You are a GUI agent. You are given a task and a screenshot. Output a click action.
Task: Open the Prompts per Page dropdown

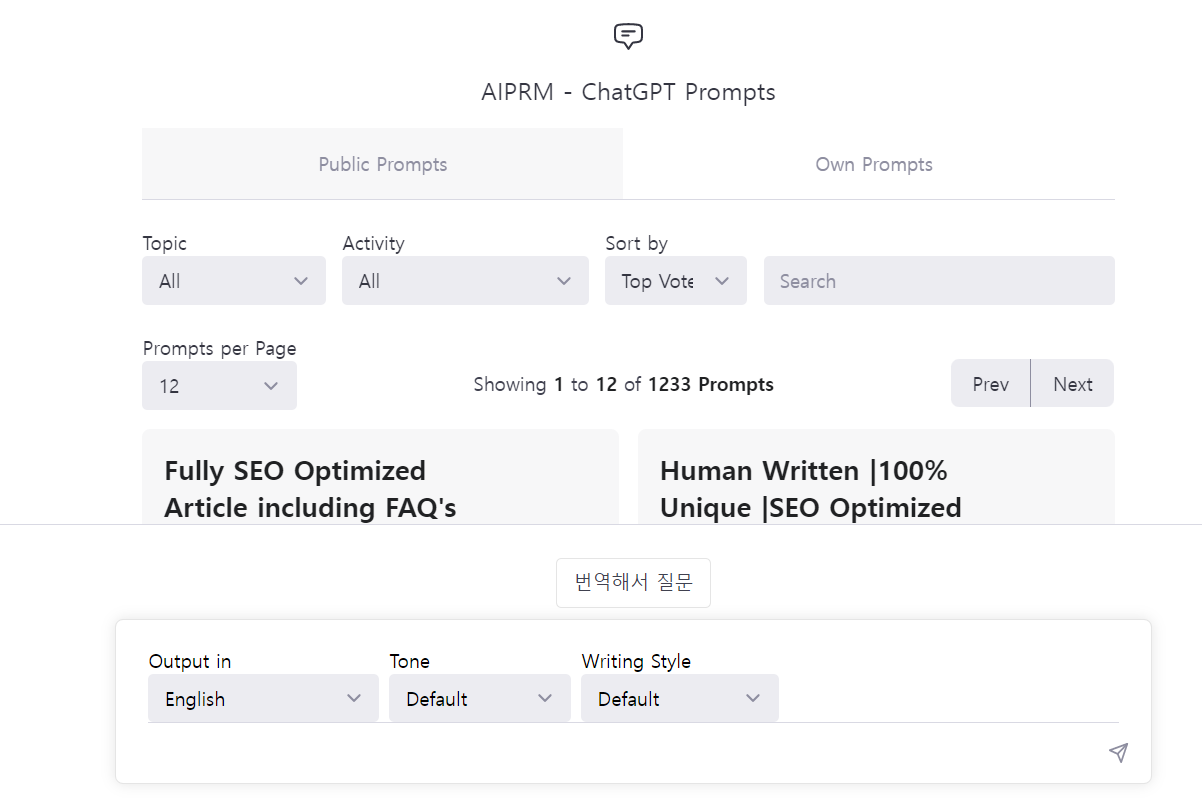point(219,385)
